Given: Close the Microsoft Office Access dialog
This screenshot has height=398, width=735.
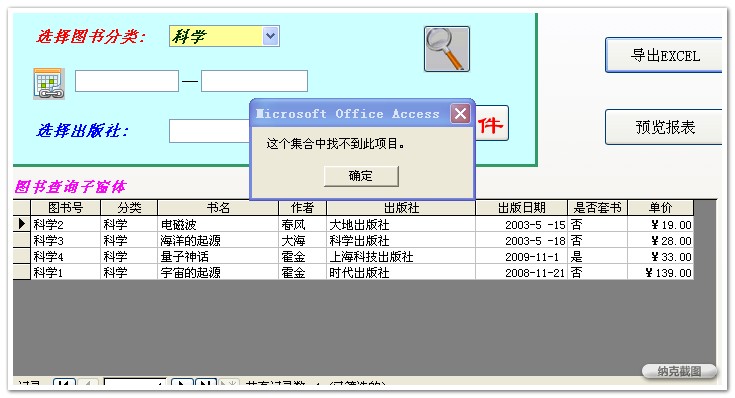Looking at the screenshot, I should point(460,113).
